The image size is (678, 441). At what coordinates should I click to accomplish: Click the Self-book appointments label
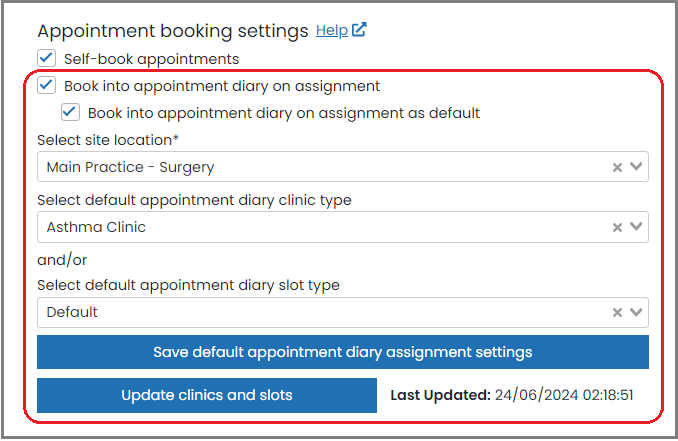click(151, 59)
